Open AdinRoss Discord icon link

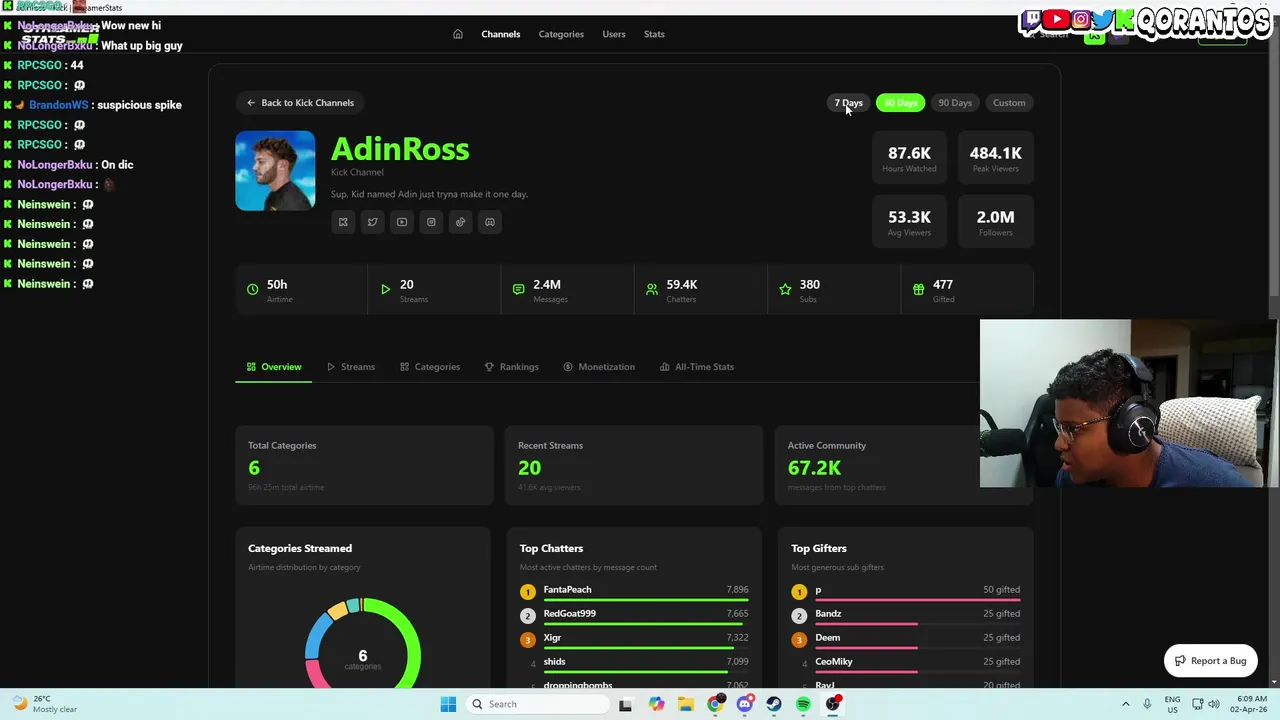tap(490, 222)
